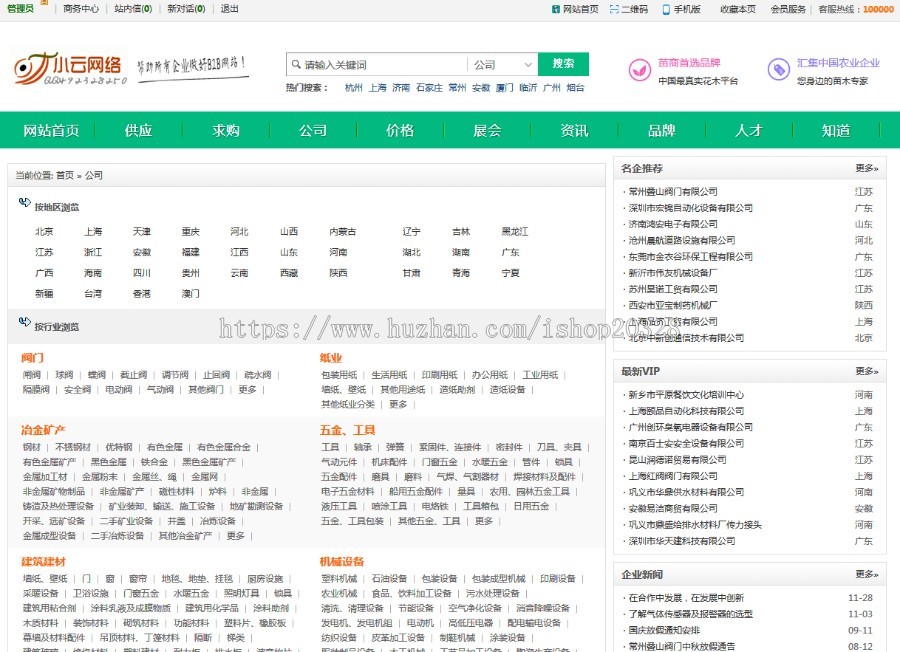Open the 资讯 section from the navbar

[574, 130]
